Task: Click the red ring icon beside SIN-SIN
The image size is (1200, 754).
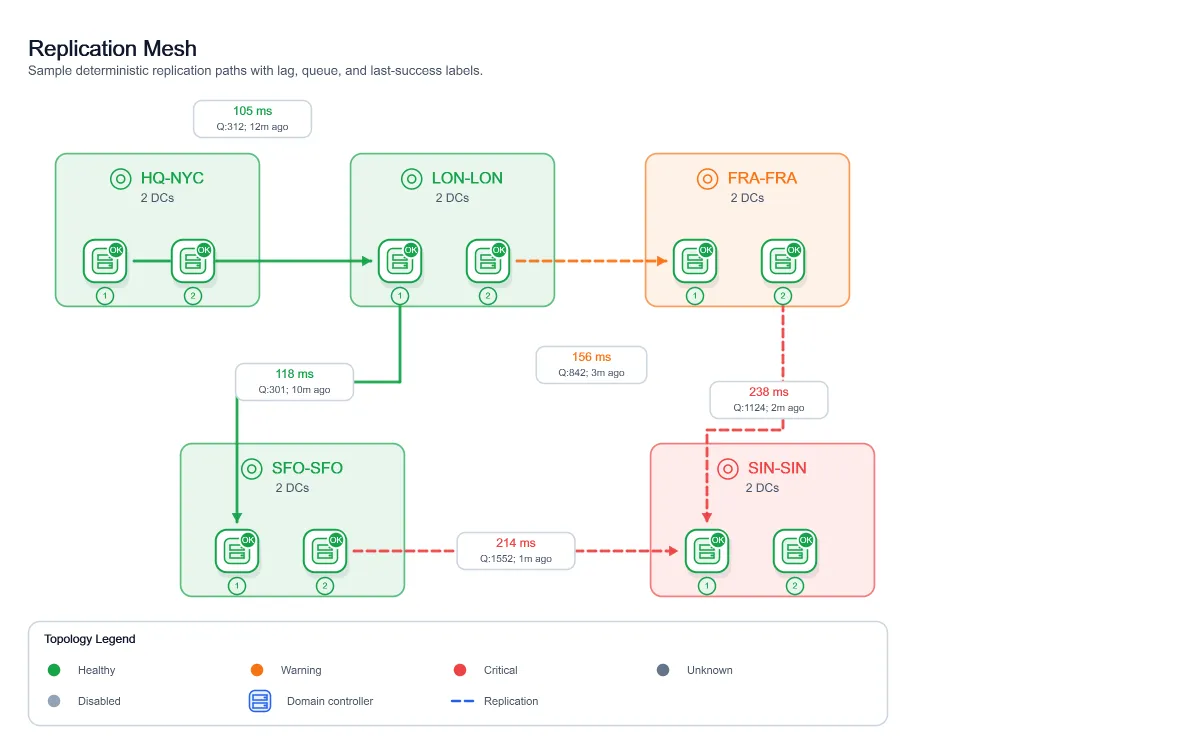Action: tap(727, 468)
